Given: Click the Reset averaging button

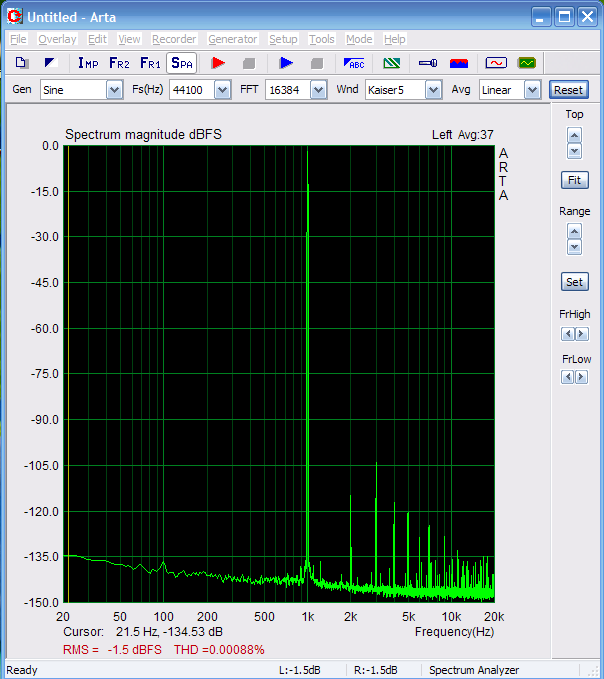Looking at the screenshot, I should pyautogui.click(x=568, y=90).
